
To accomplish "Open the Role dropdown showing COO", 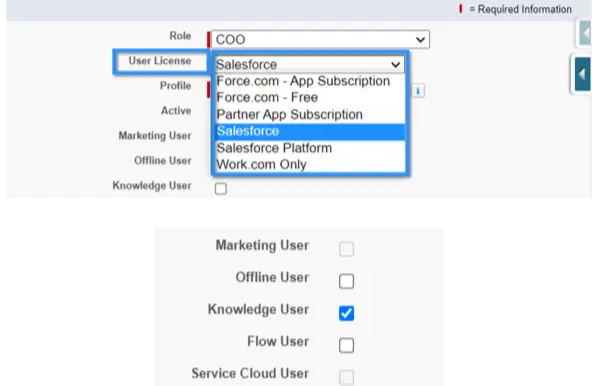I will (320, 39).
